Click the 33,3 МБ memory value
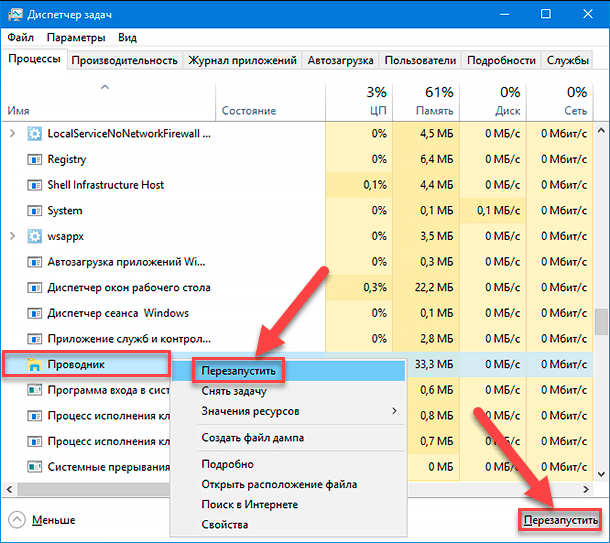Image resolution: width=610 pixels, height=543 pixels. coord(434,364)
